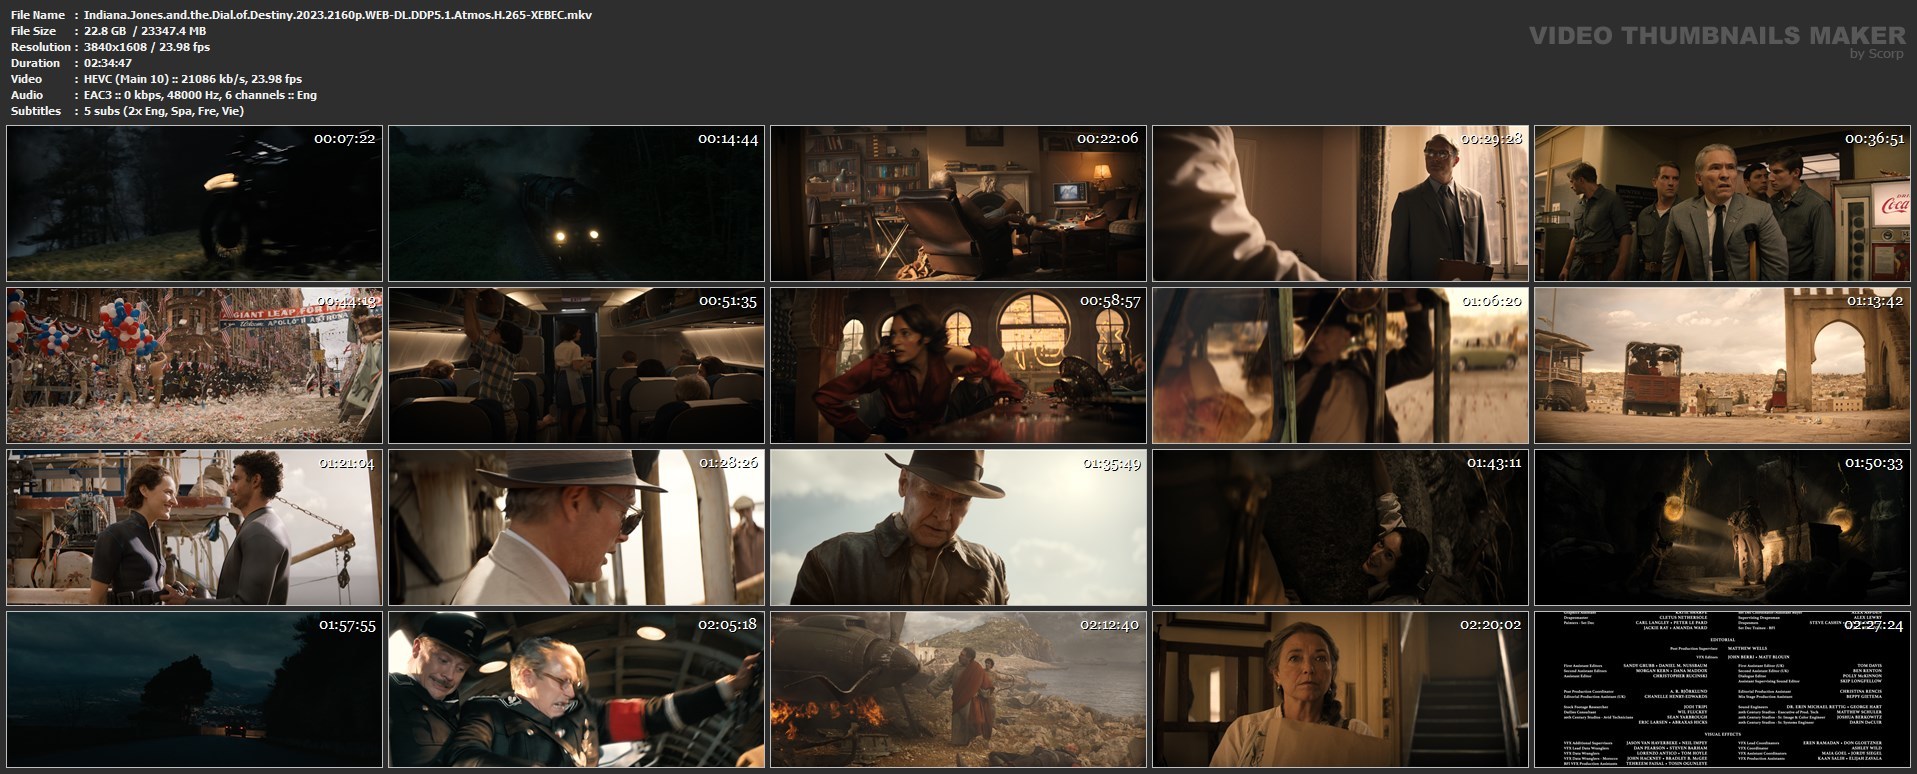Click the 01:28:26 thumbnail

point(576,527)
